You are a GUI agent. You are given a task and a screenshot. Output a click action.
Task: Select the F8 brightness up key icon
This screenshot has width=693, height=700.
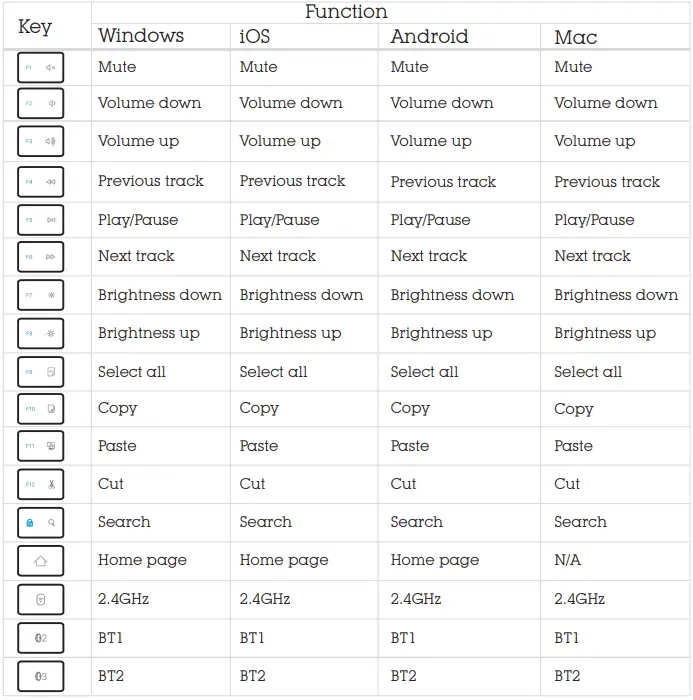pos(40,333)
